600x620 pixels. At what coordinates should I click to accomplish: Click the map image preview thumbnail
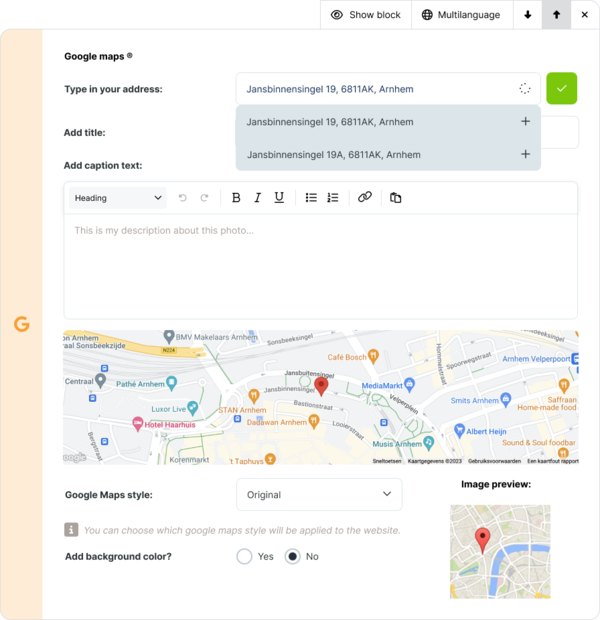tap(500, 552)
